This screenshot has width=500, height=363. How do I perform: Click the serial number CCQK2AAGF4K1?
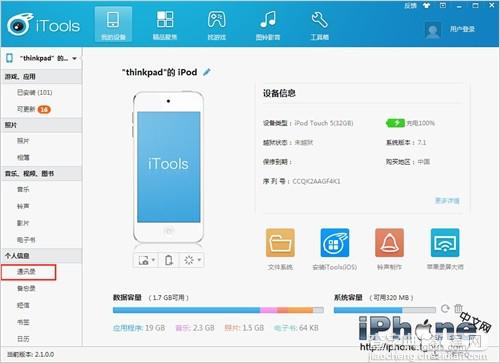[x=316, y=181]
